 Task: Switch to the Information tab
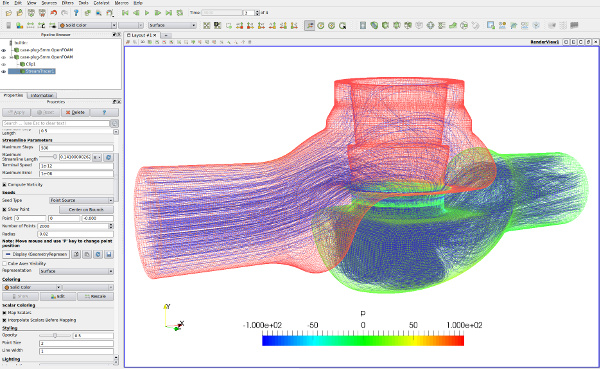pos(42,95)
